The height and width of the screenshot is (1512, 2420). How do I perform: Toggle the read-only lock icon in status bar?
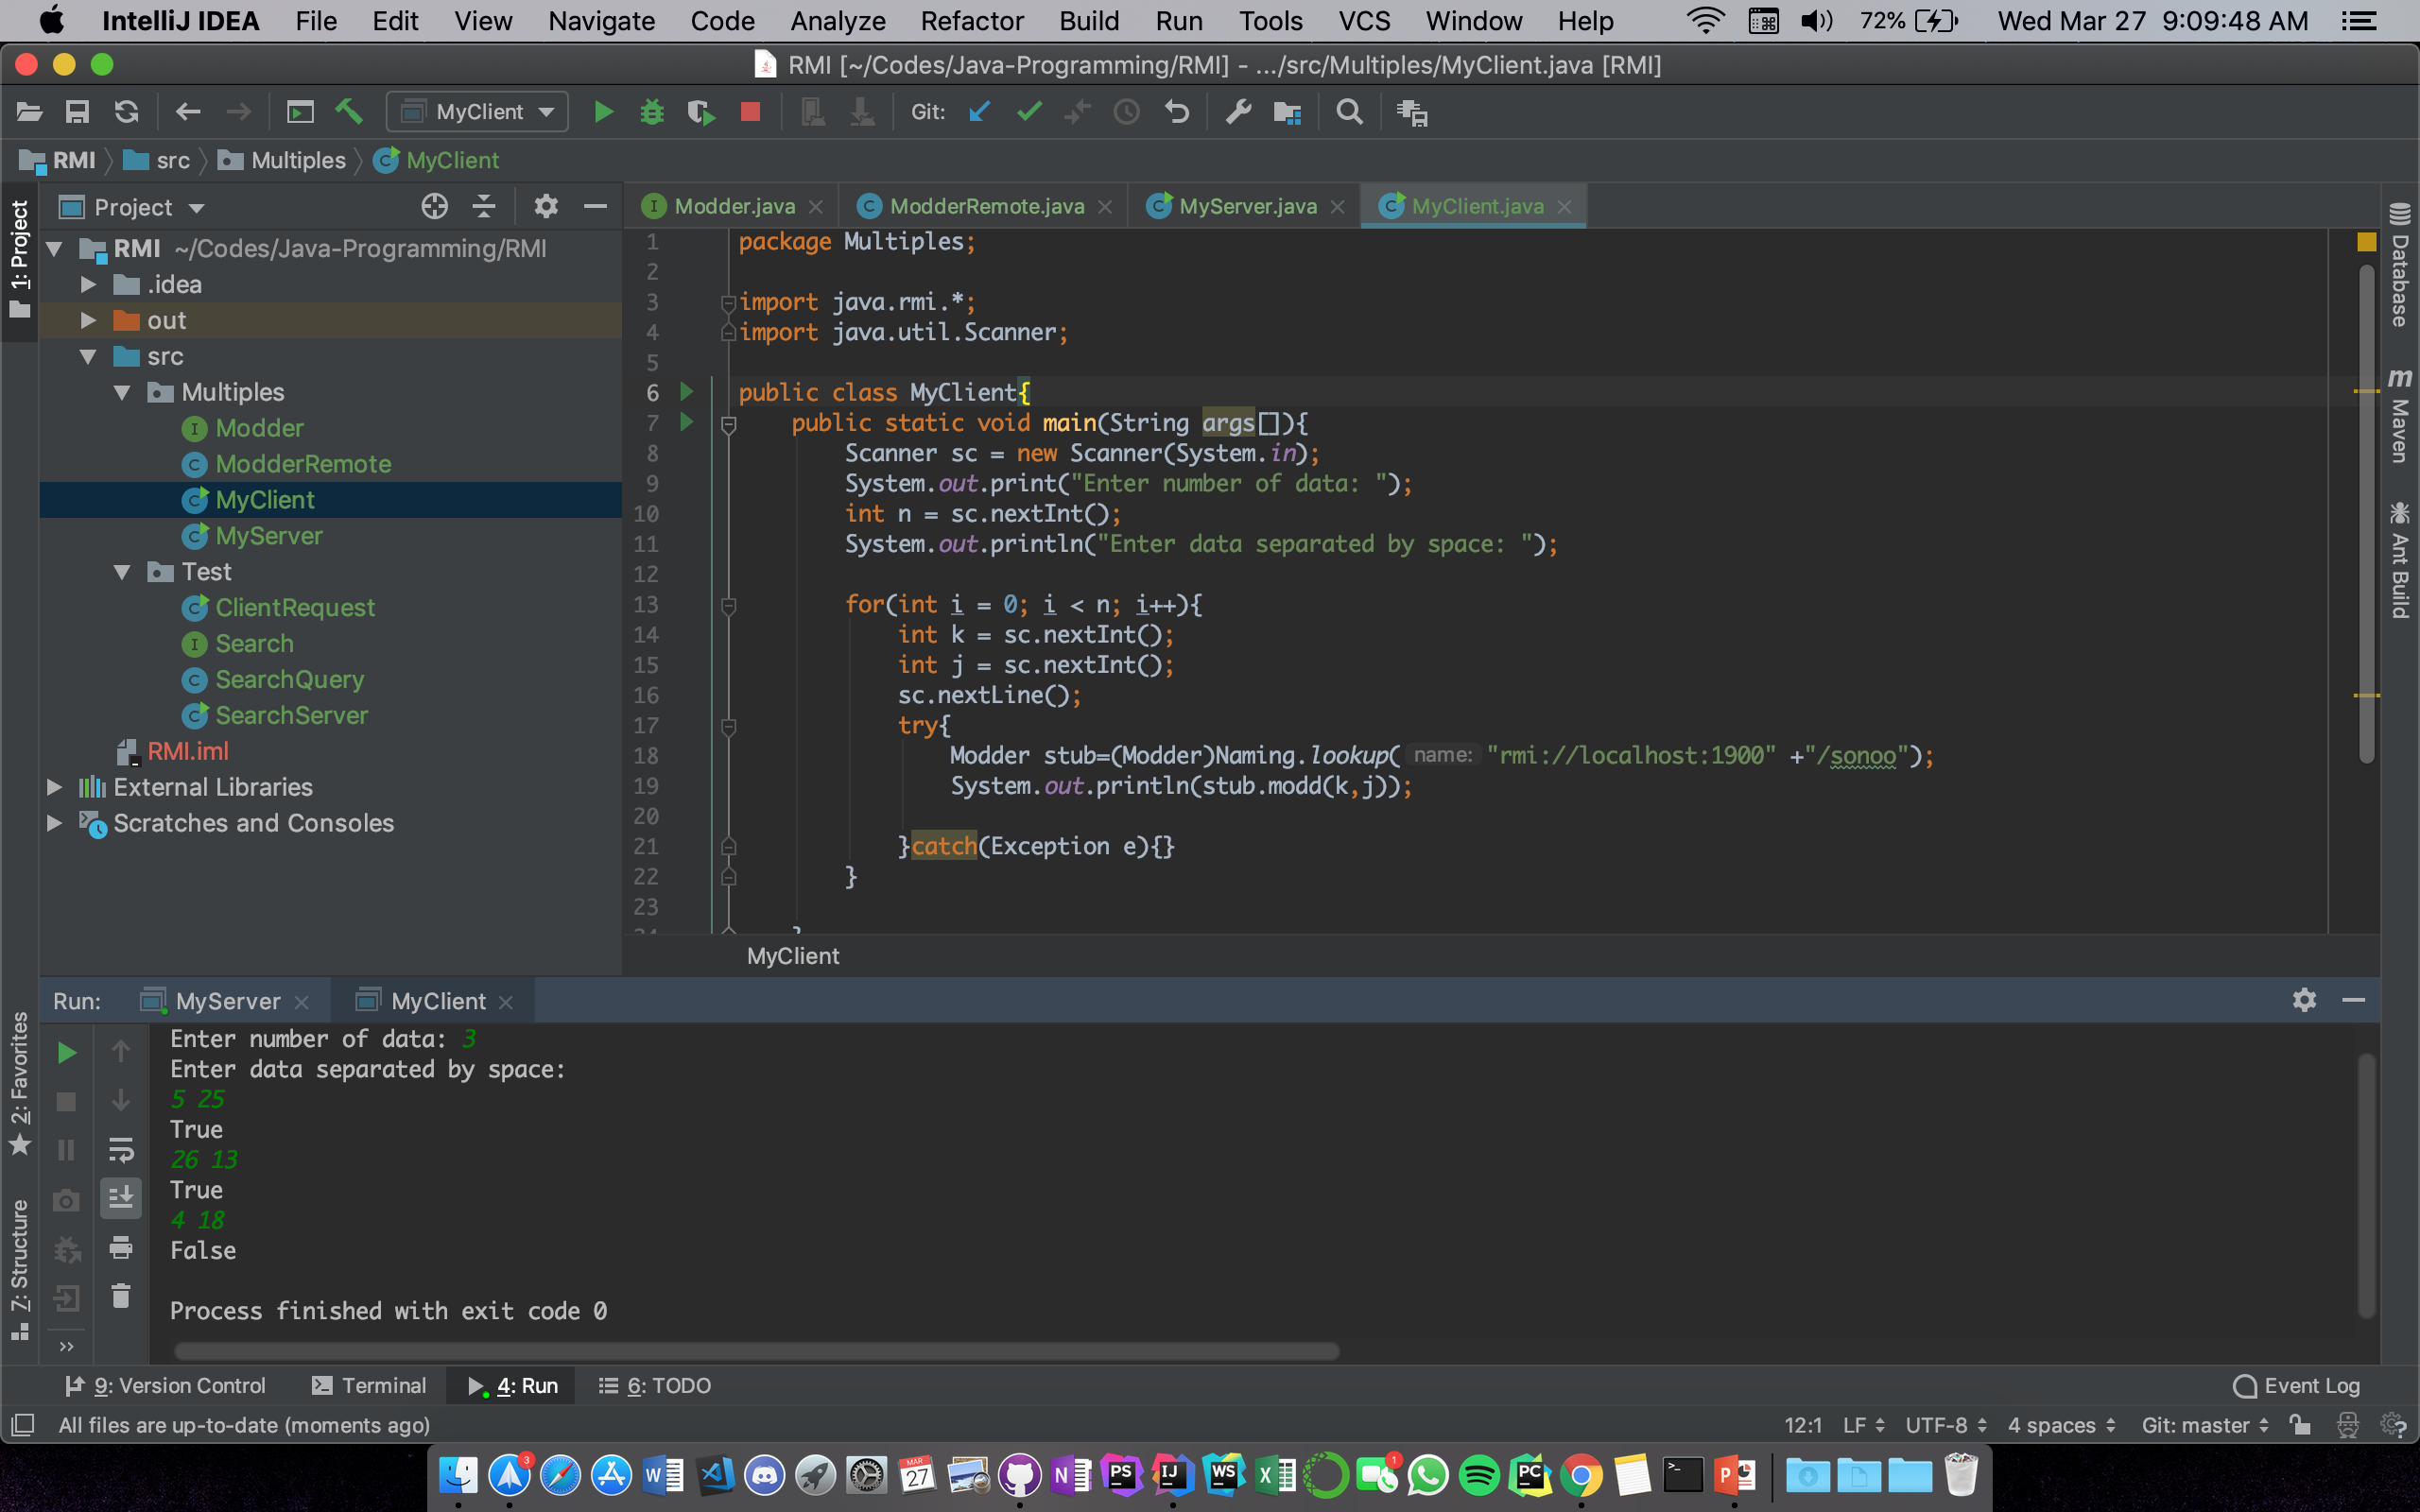2300,1425
